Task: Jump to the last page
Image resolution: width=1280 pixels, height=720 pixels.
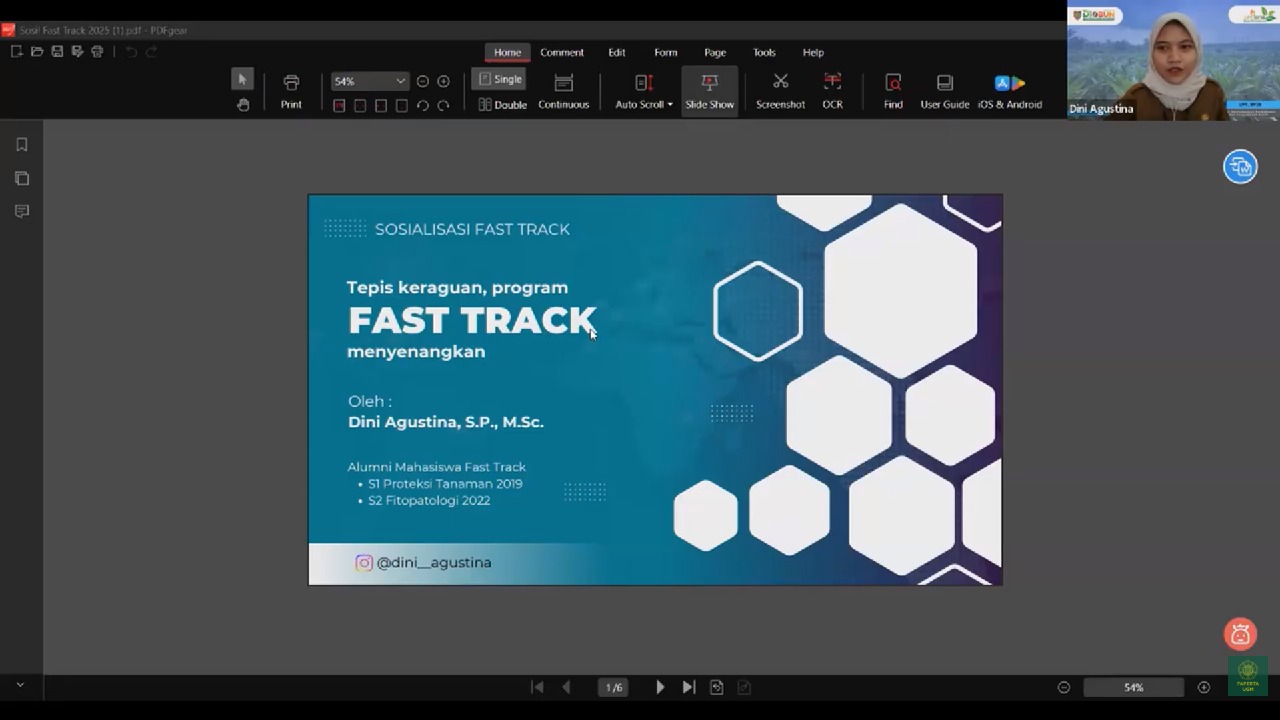Action: pyautogui.click(x=688, y=687)
